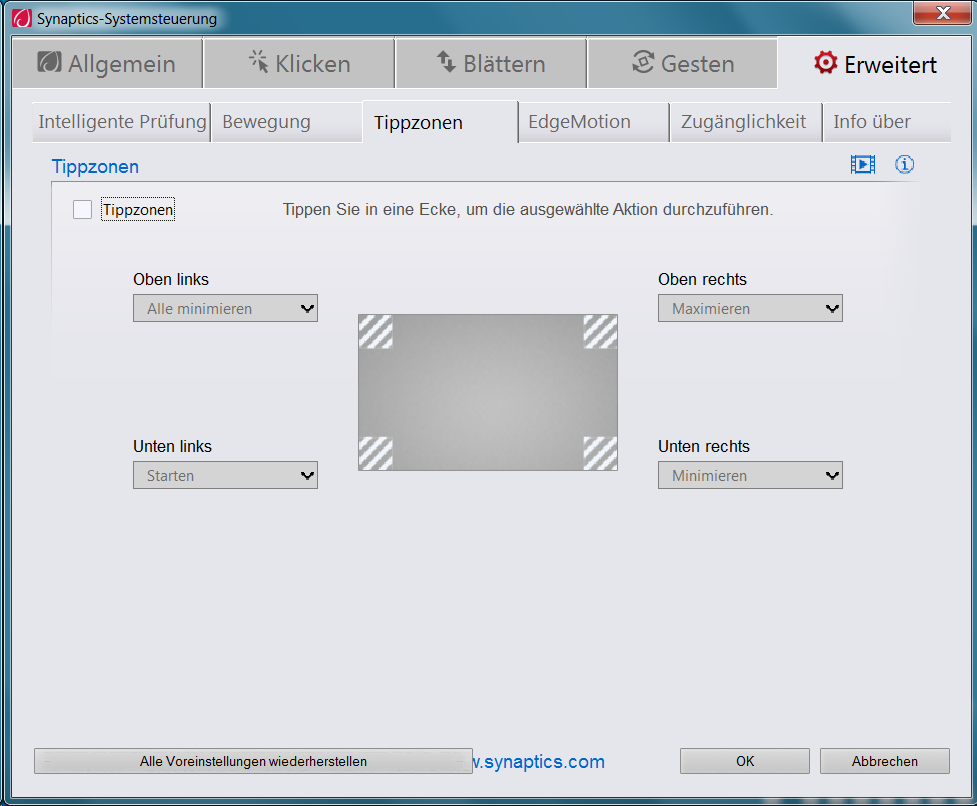Enable the Tippzonen checkbox
Screen dimensions: 977x806
pos(82,209)
